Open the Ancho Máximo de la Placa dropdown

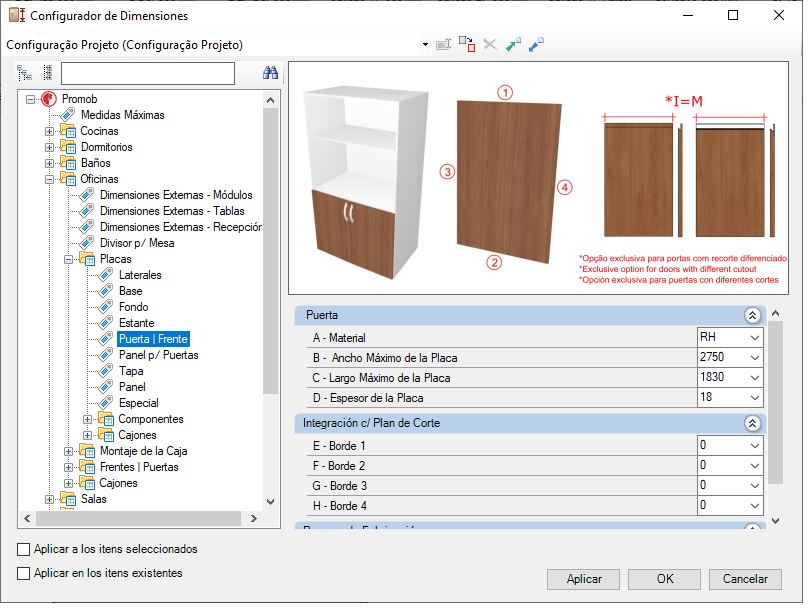[x=755, y=358]
